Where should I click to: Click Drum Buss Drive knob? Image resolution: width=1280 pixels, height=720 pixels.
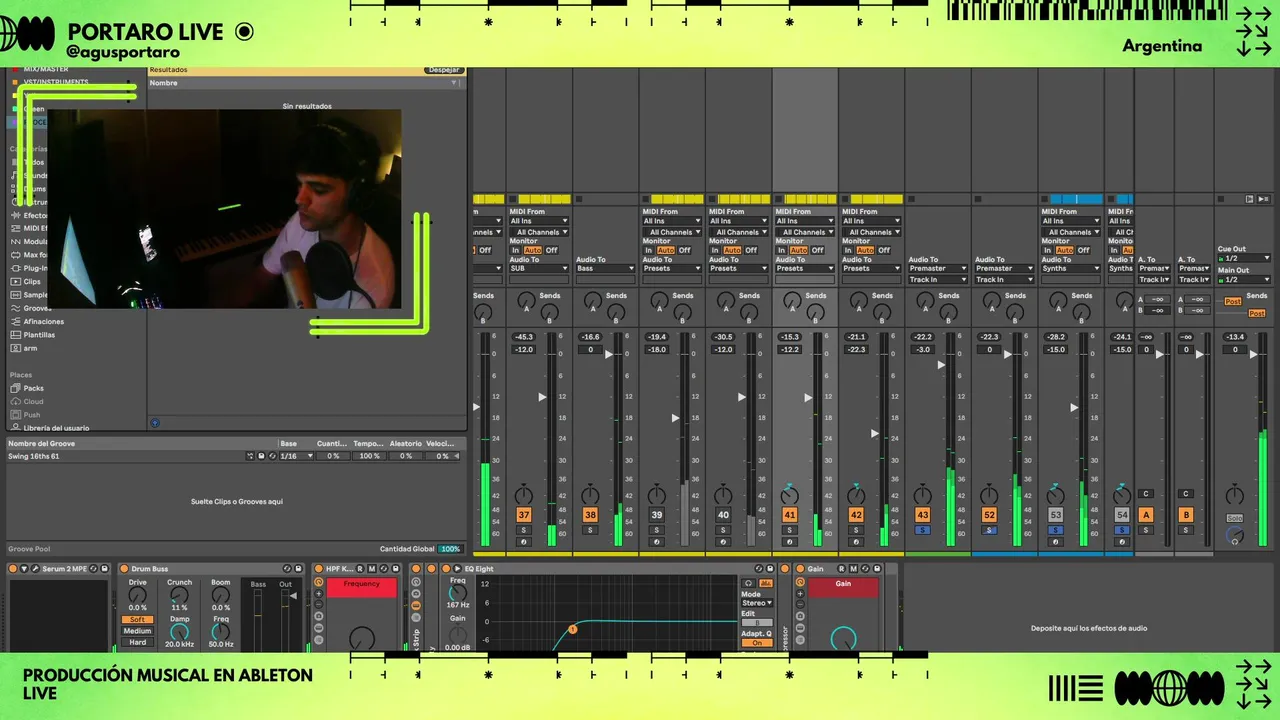click(x=138, y=596)
